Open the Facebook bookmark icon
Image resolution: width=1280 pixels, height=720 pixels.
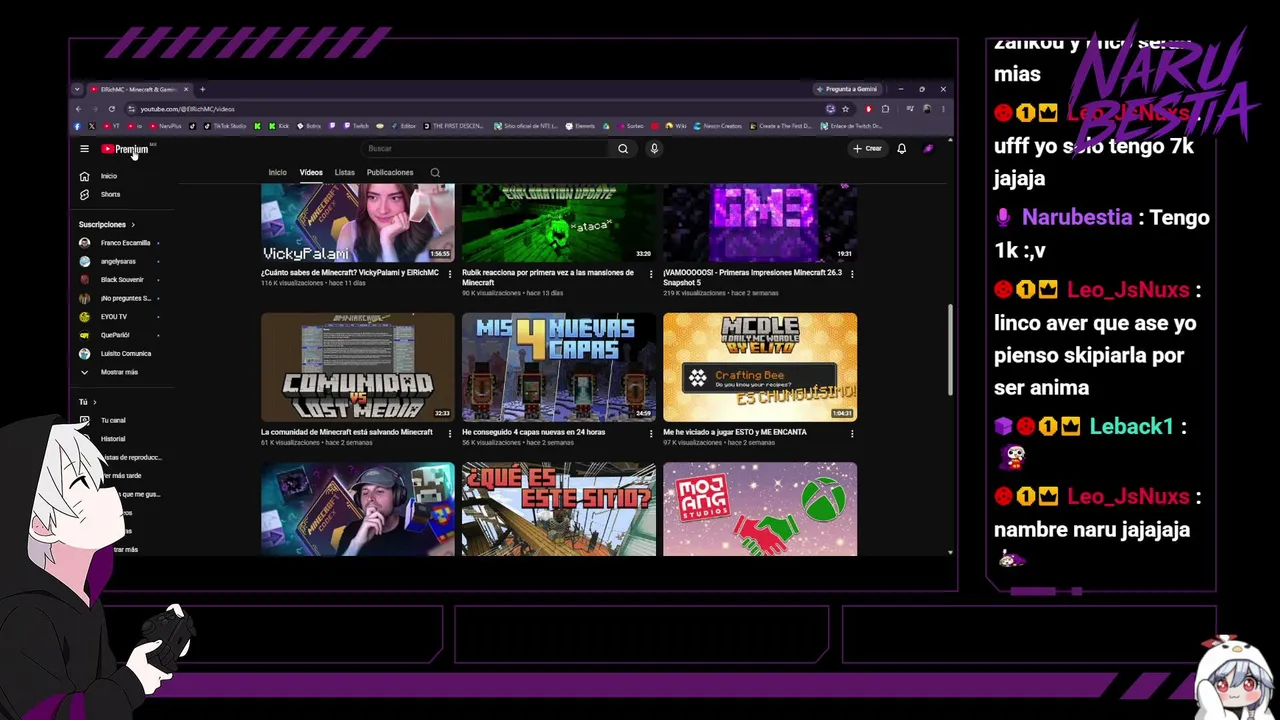click(x=78, y=126)
